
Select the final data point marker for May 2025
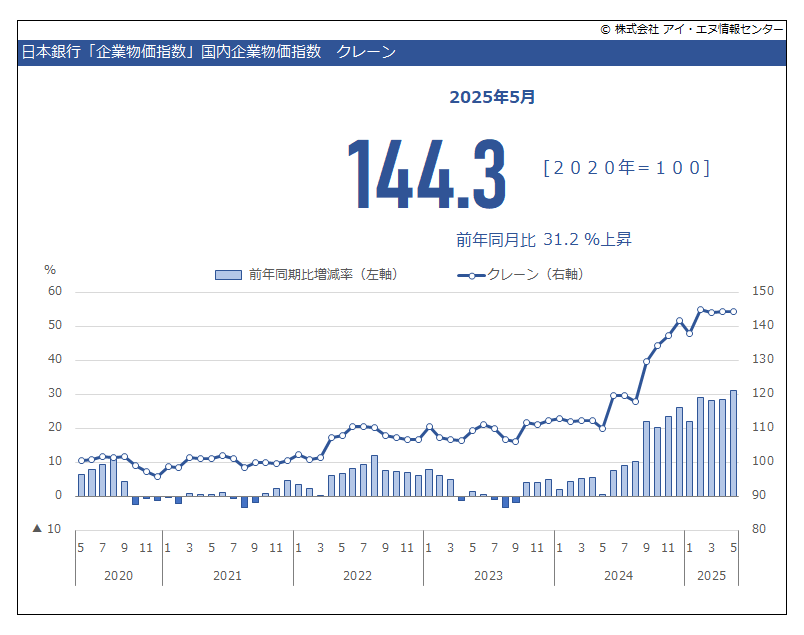[733, 311]
